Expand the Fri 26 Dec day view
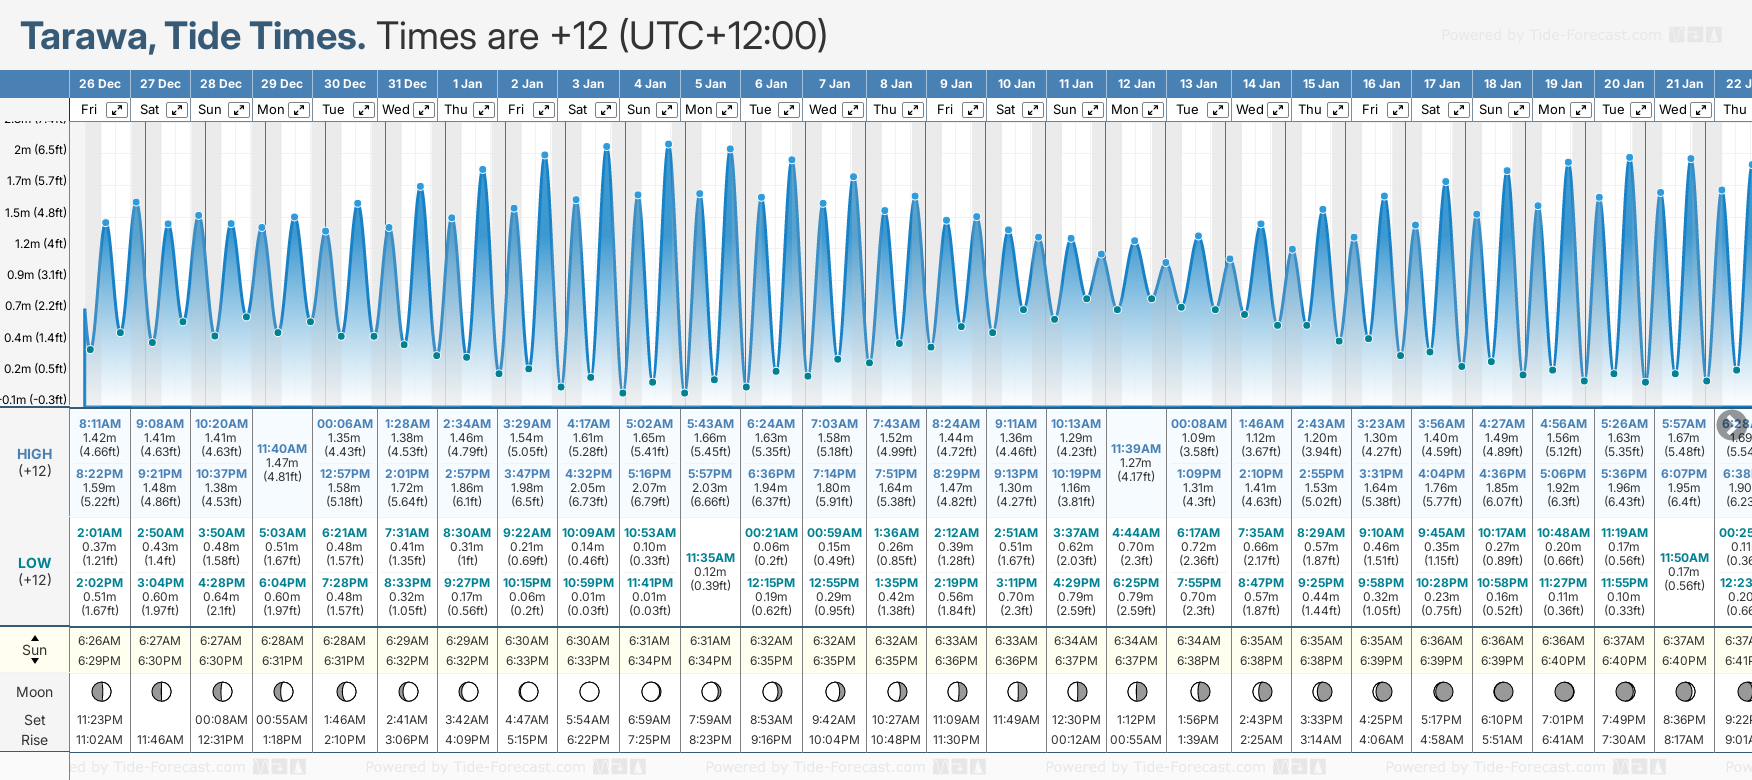The width and height of the screenshot is (1752, 780). tap(117, 110)
